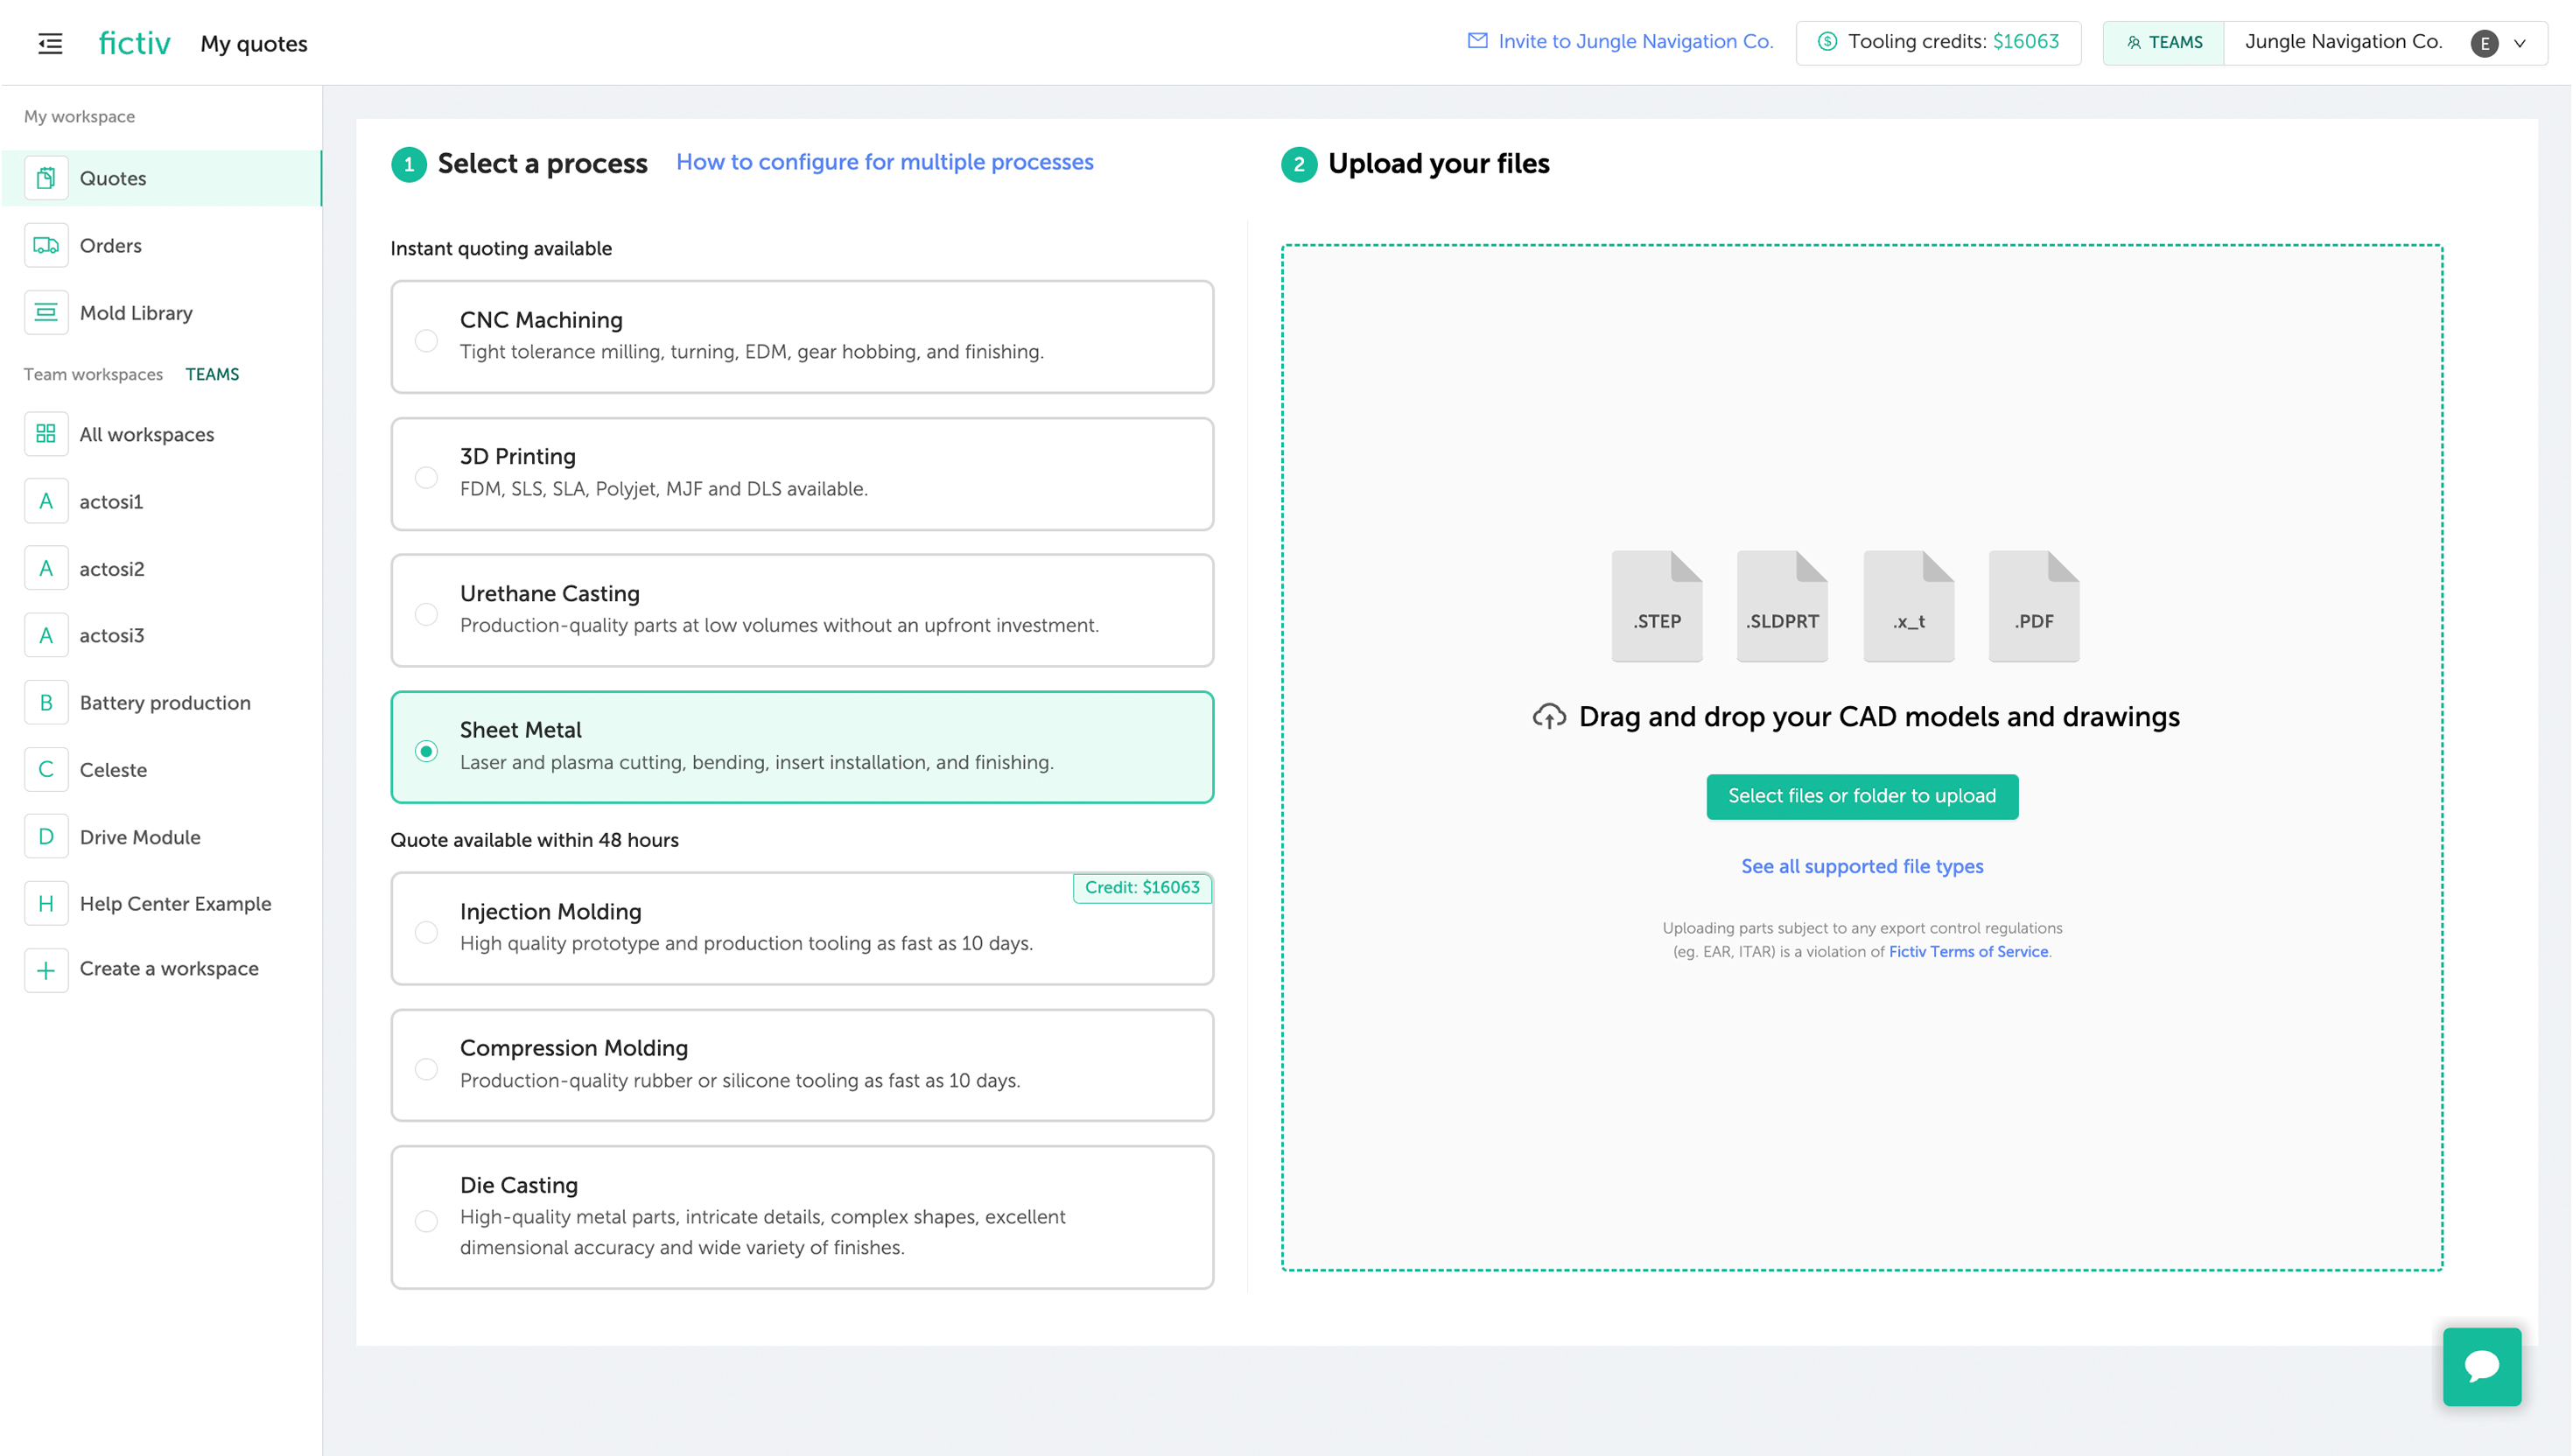The width and height of the screenshot is (2573, 1456).
Task: Click the All workspaces grid icon
Action: (46, 434)
